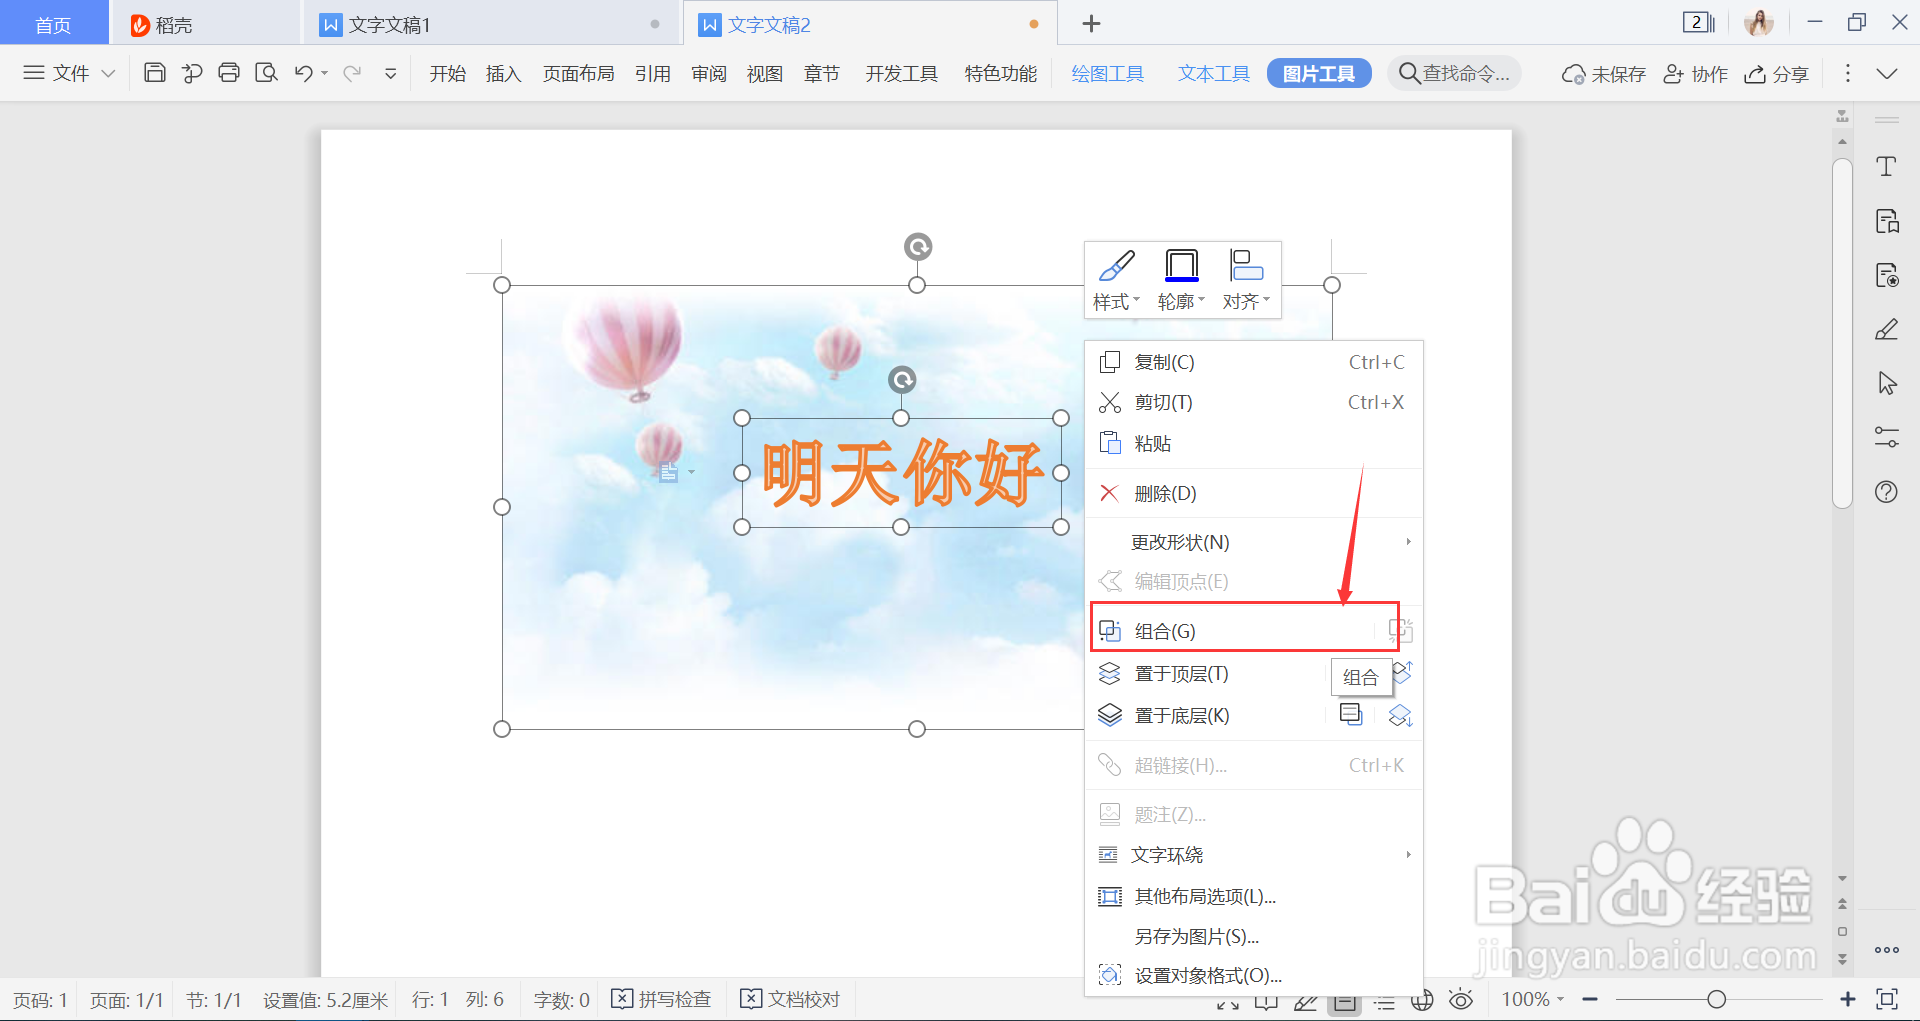Expand the 文字环绕 submenu

1166,854
